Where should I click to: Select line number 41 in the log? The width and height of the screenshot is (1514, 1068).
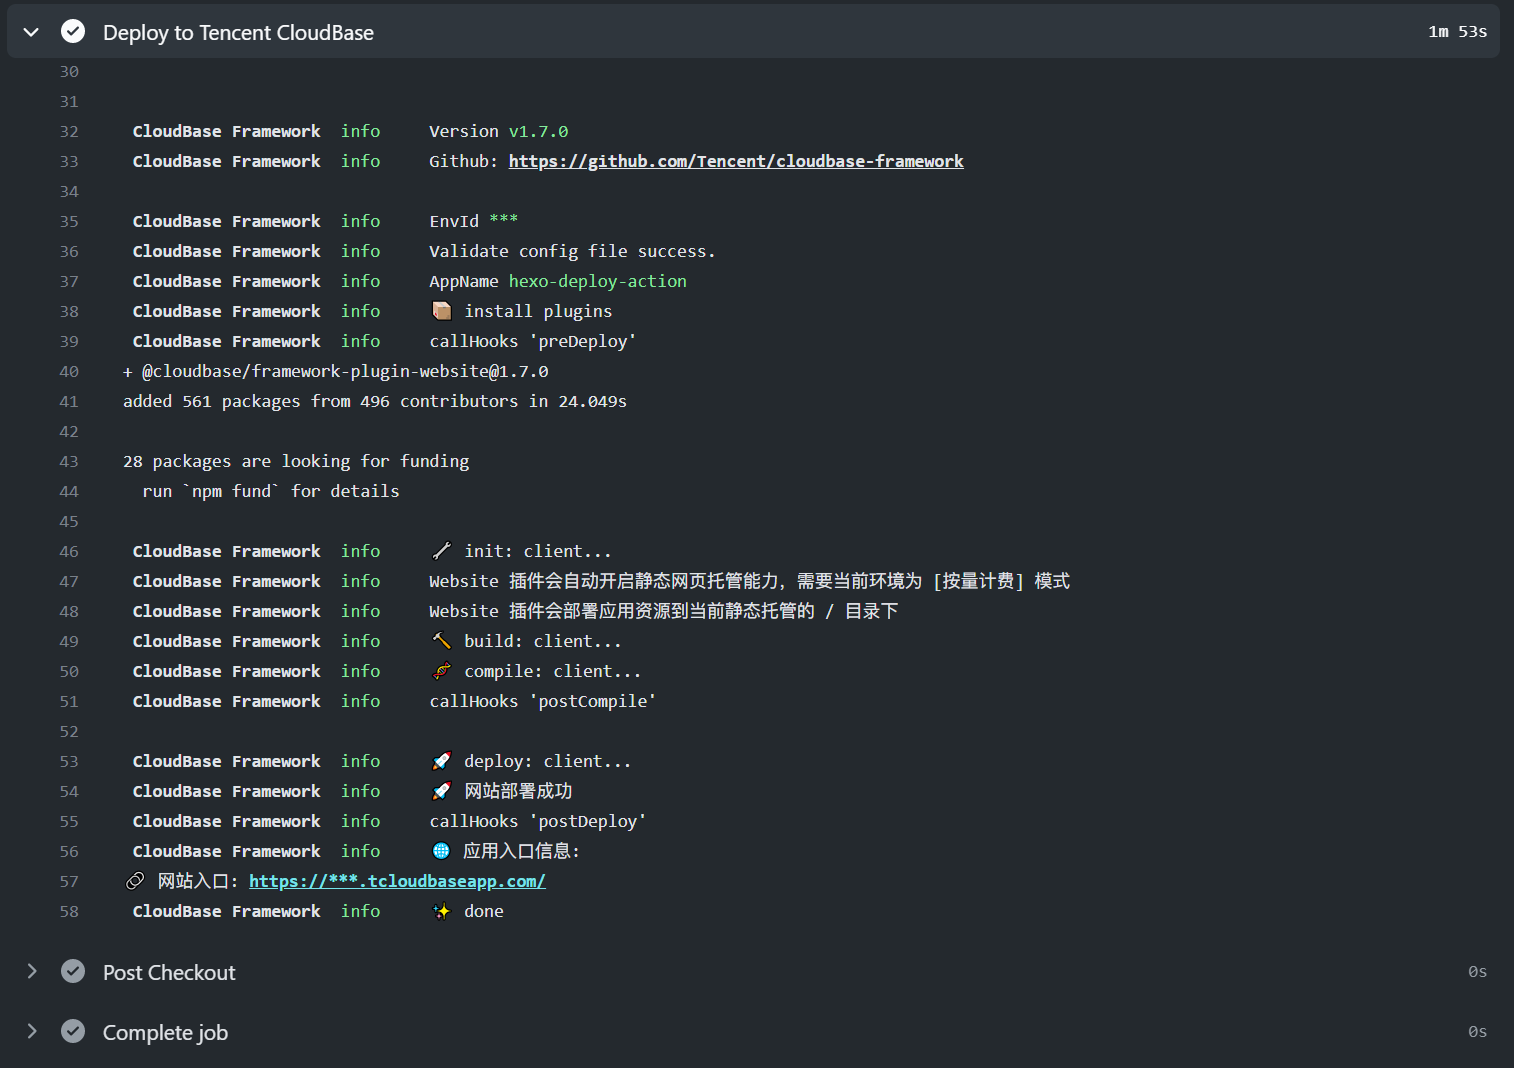69,401
